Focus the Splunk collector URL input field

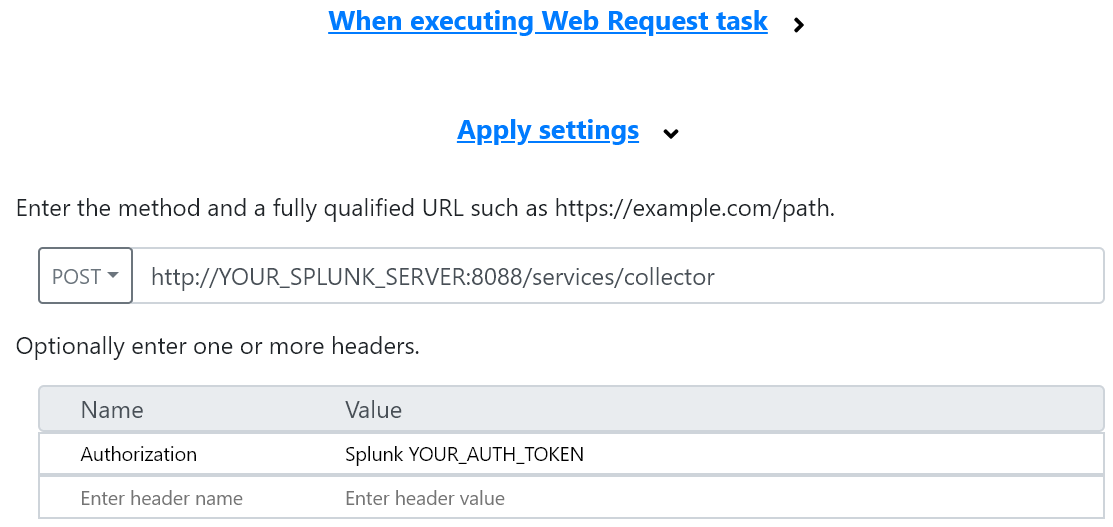pos(850,277)
